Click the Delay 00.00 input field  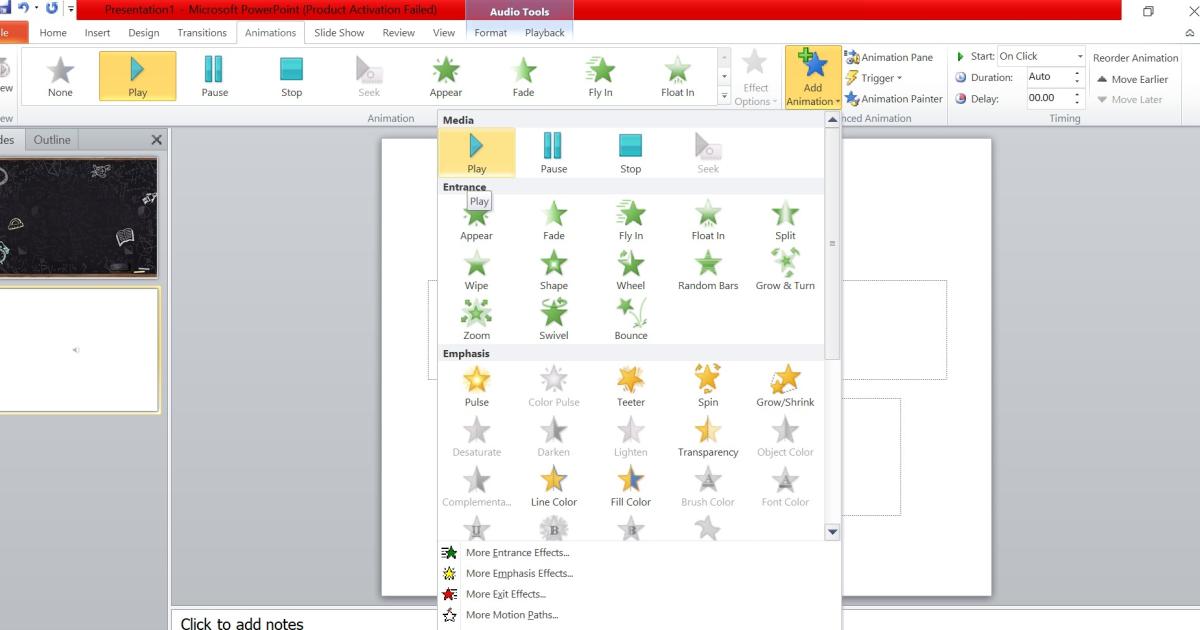click(1048, 98)
